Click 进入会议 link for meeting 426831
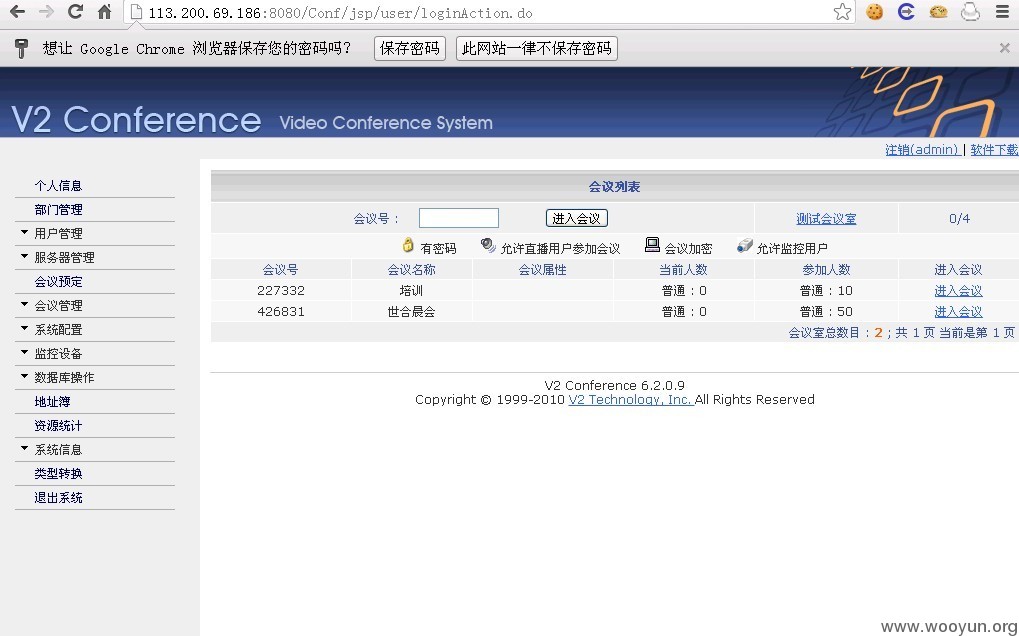The image size is (1019, 636). [959, 312]
